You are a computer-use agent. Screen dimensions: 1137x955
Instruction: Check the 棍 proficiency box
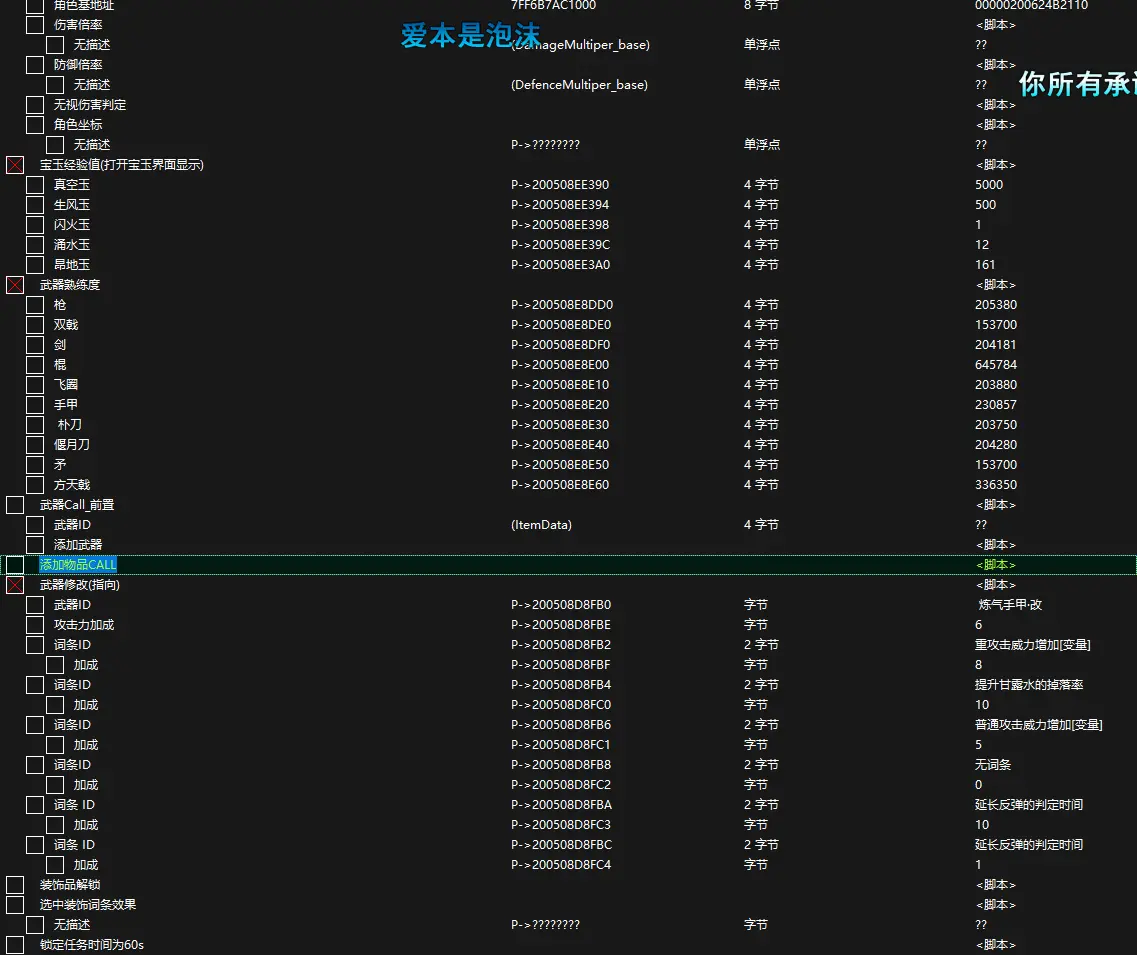35,365
